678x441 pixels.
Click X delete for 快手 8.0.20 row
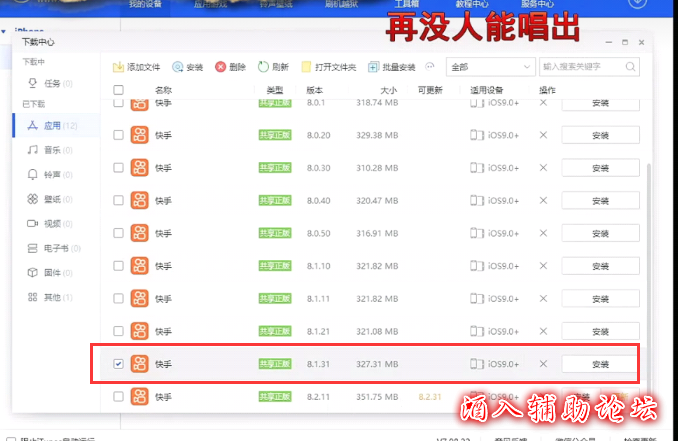tap(544, 135)
